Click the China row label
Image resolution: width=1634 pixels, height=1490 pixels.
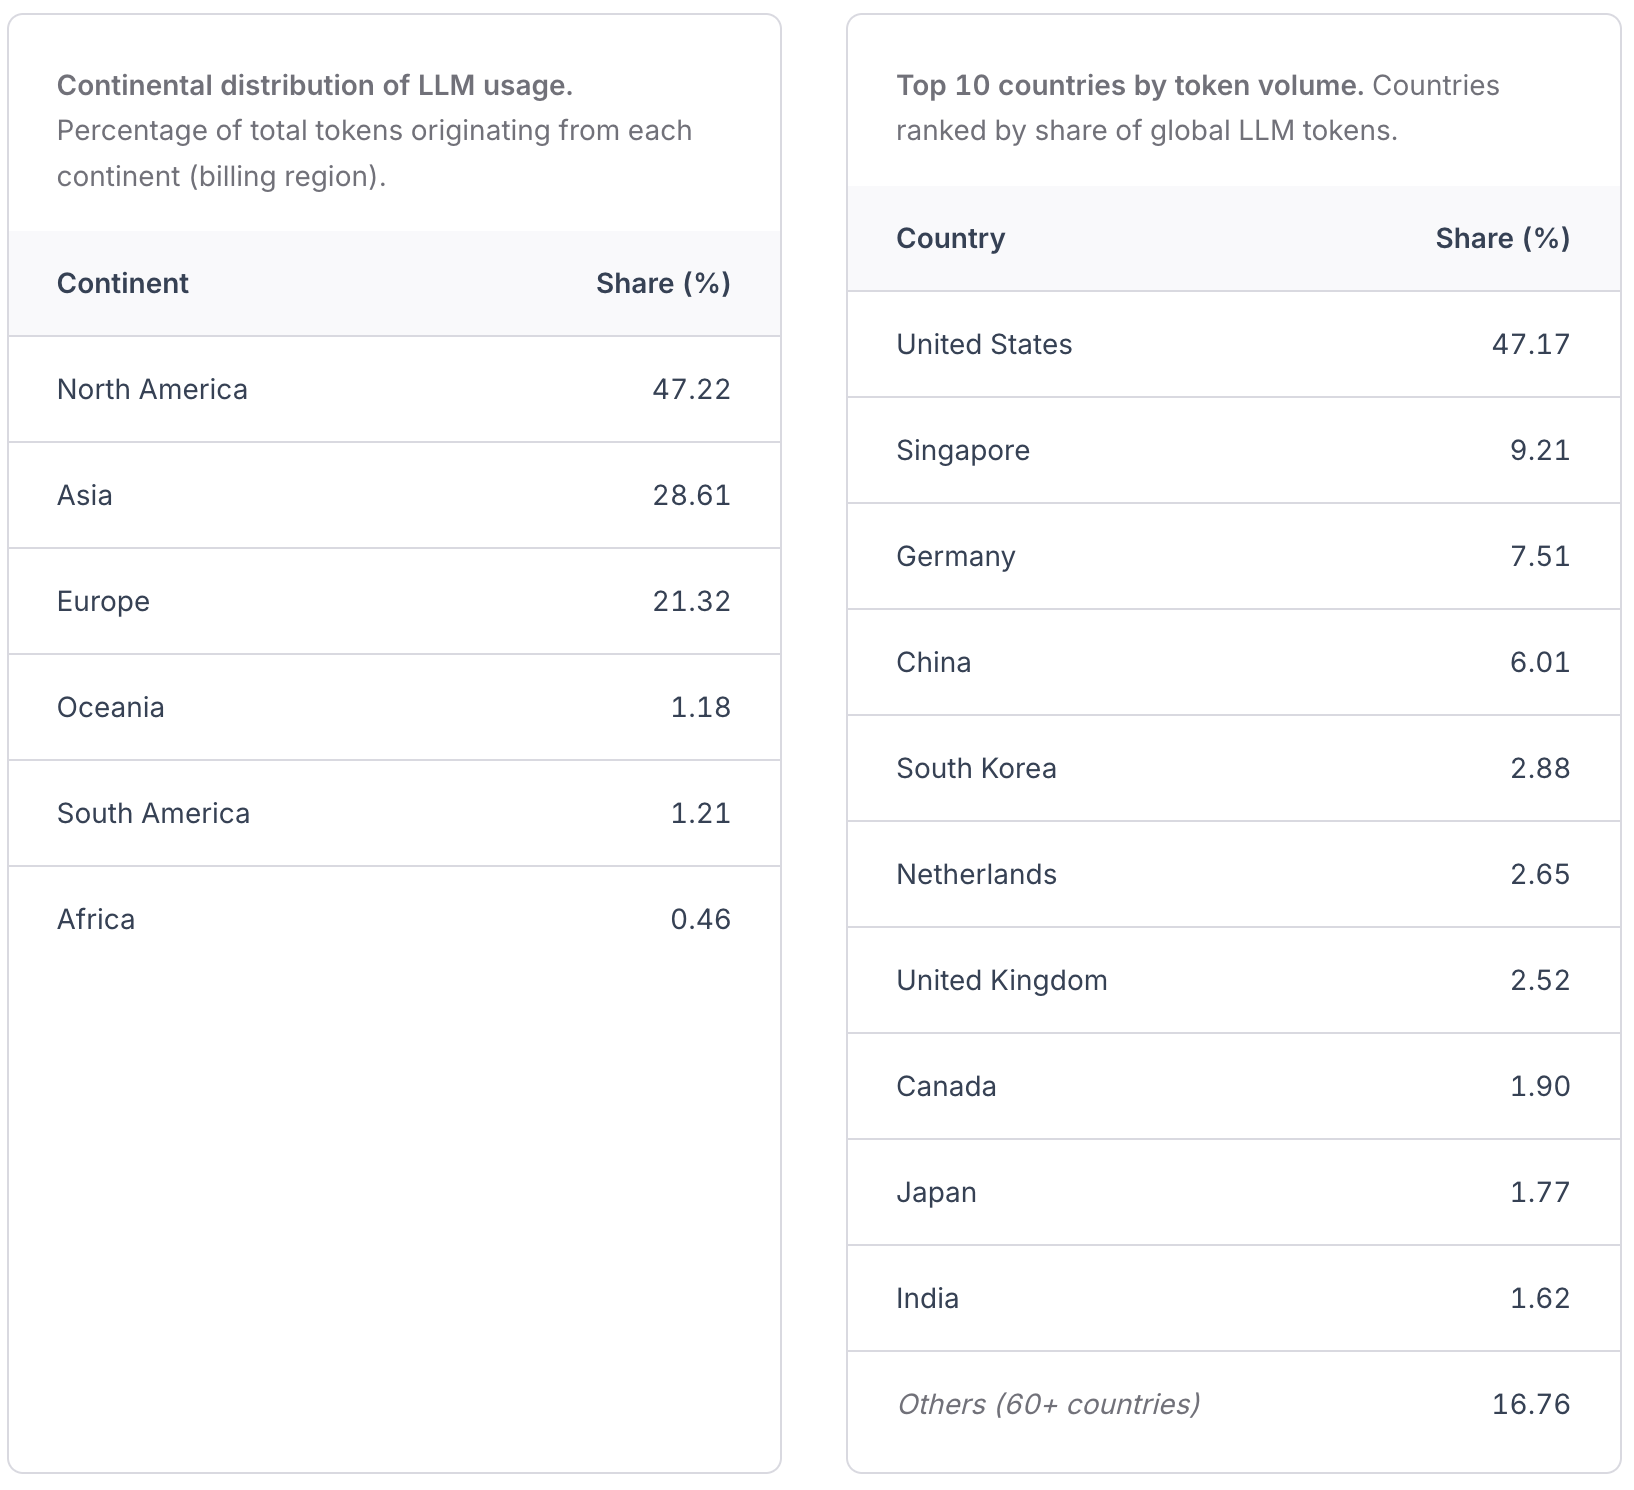[x=933, y=663]
